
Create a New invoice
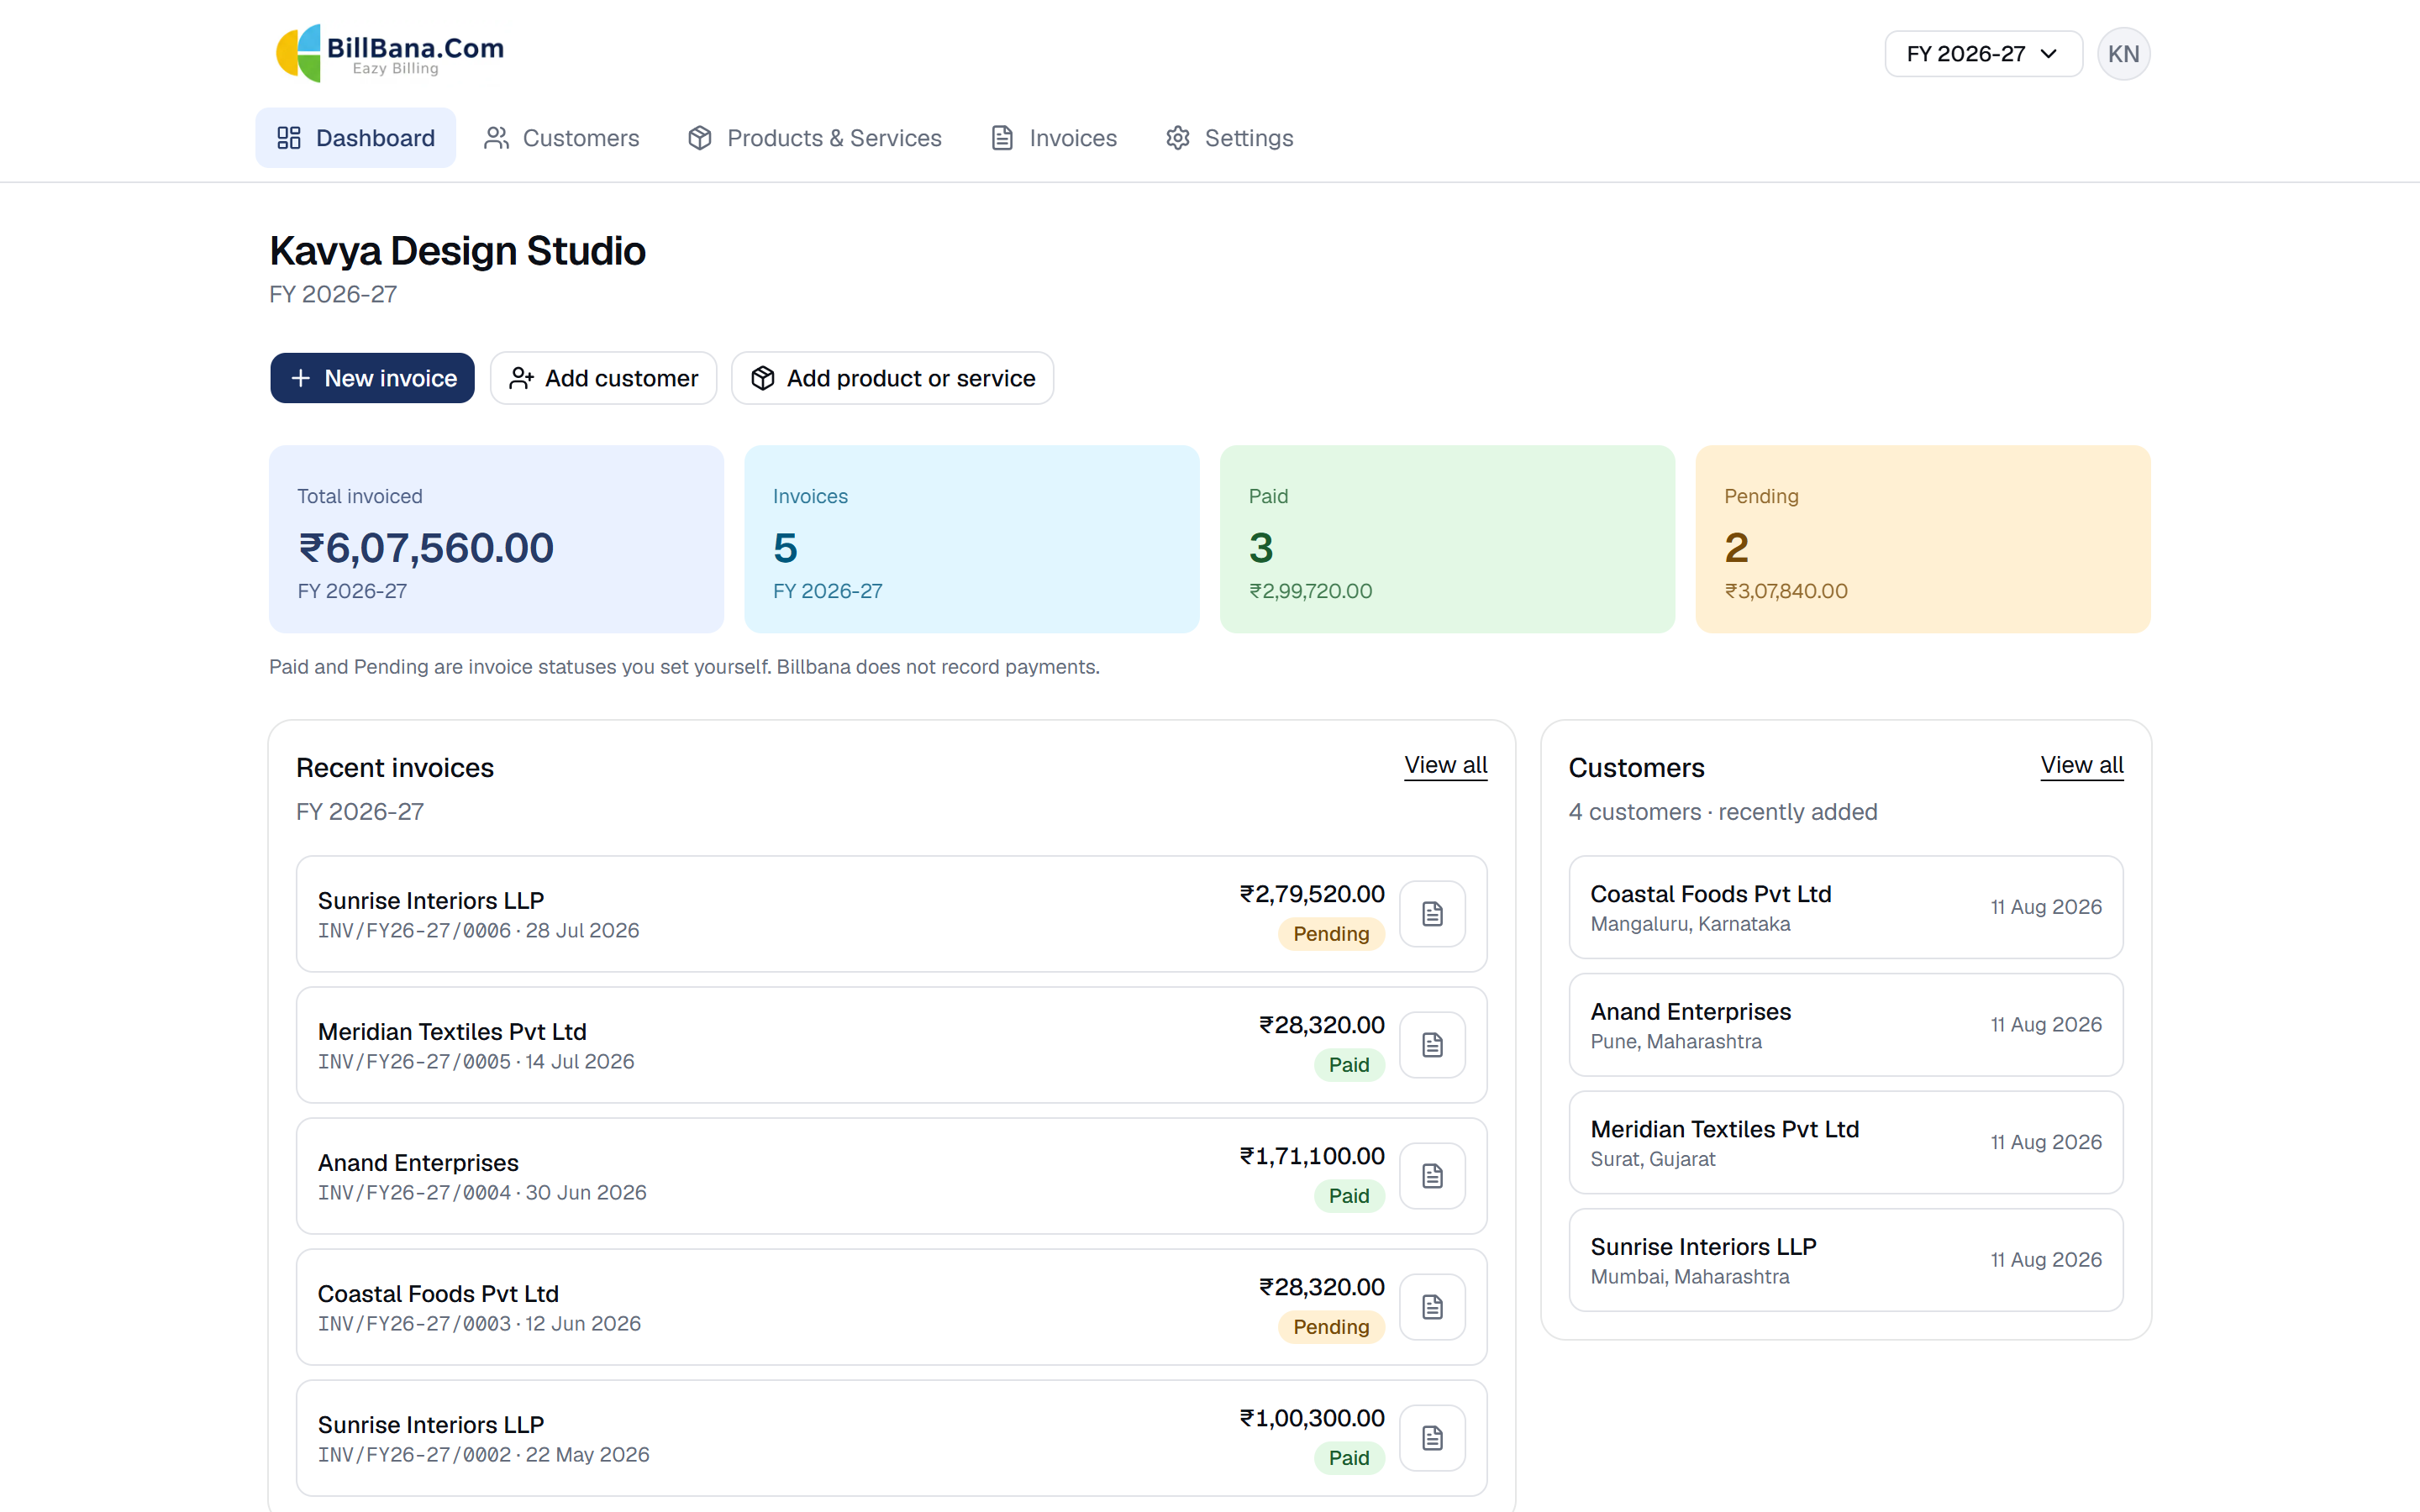(372, 378)
